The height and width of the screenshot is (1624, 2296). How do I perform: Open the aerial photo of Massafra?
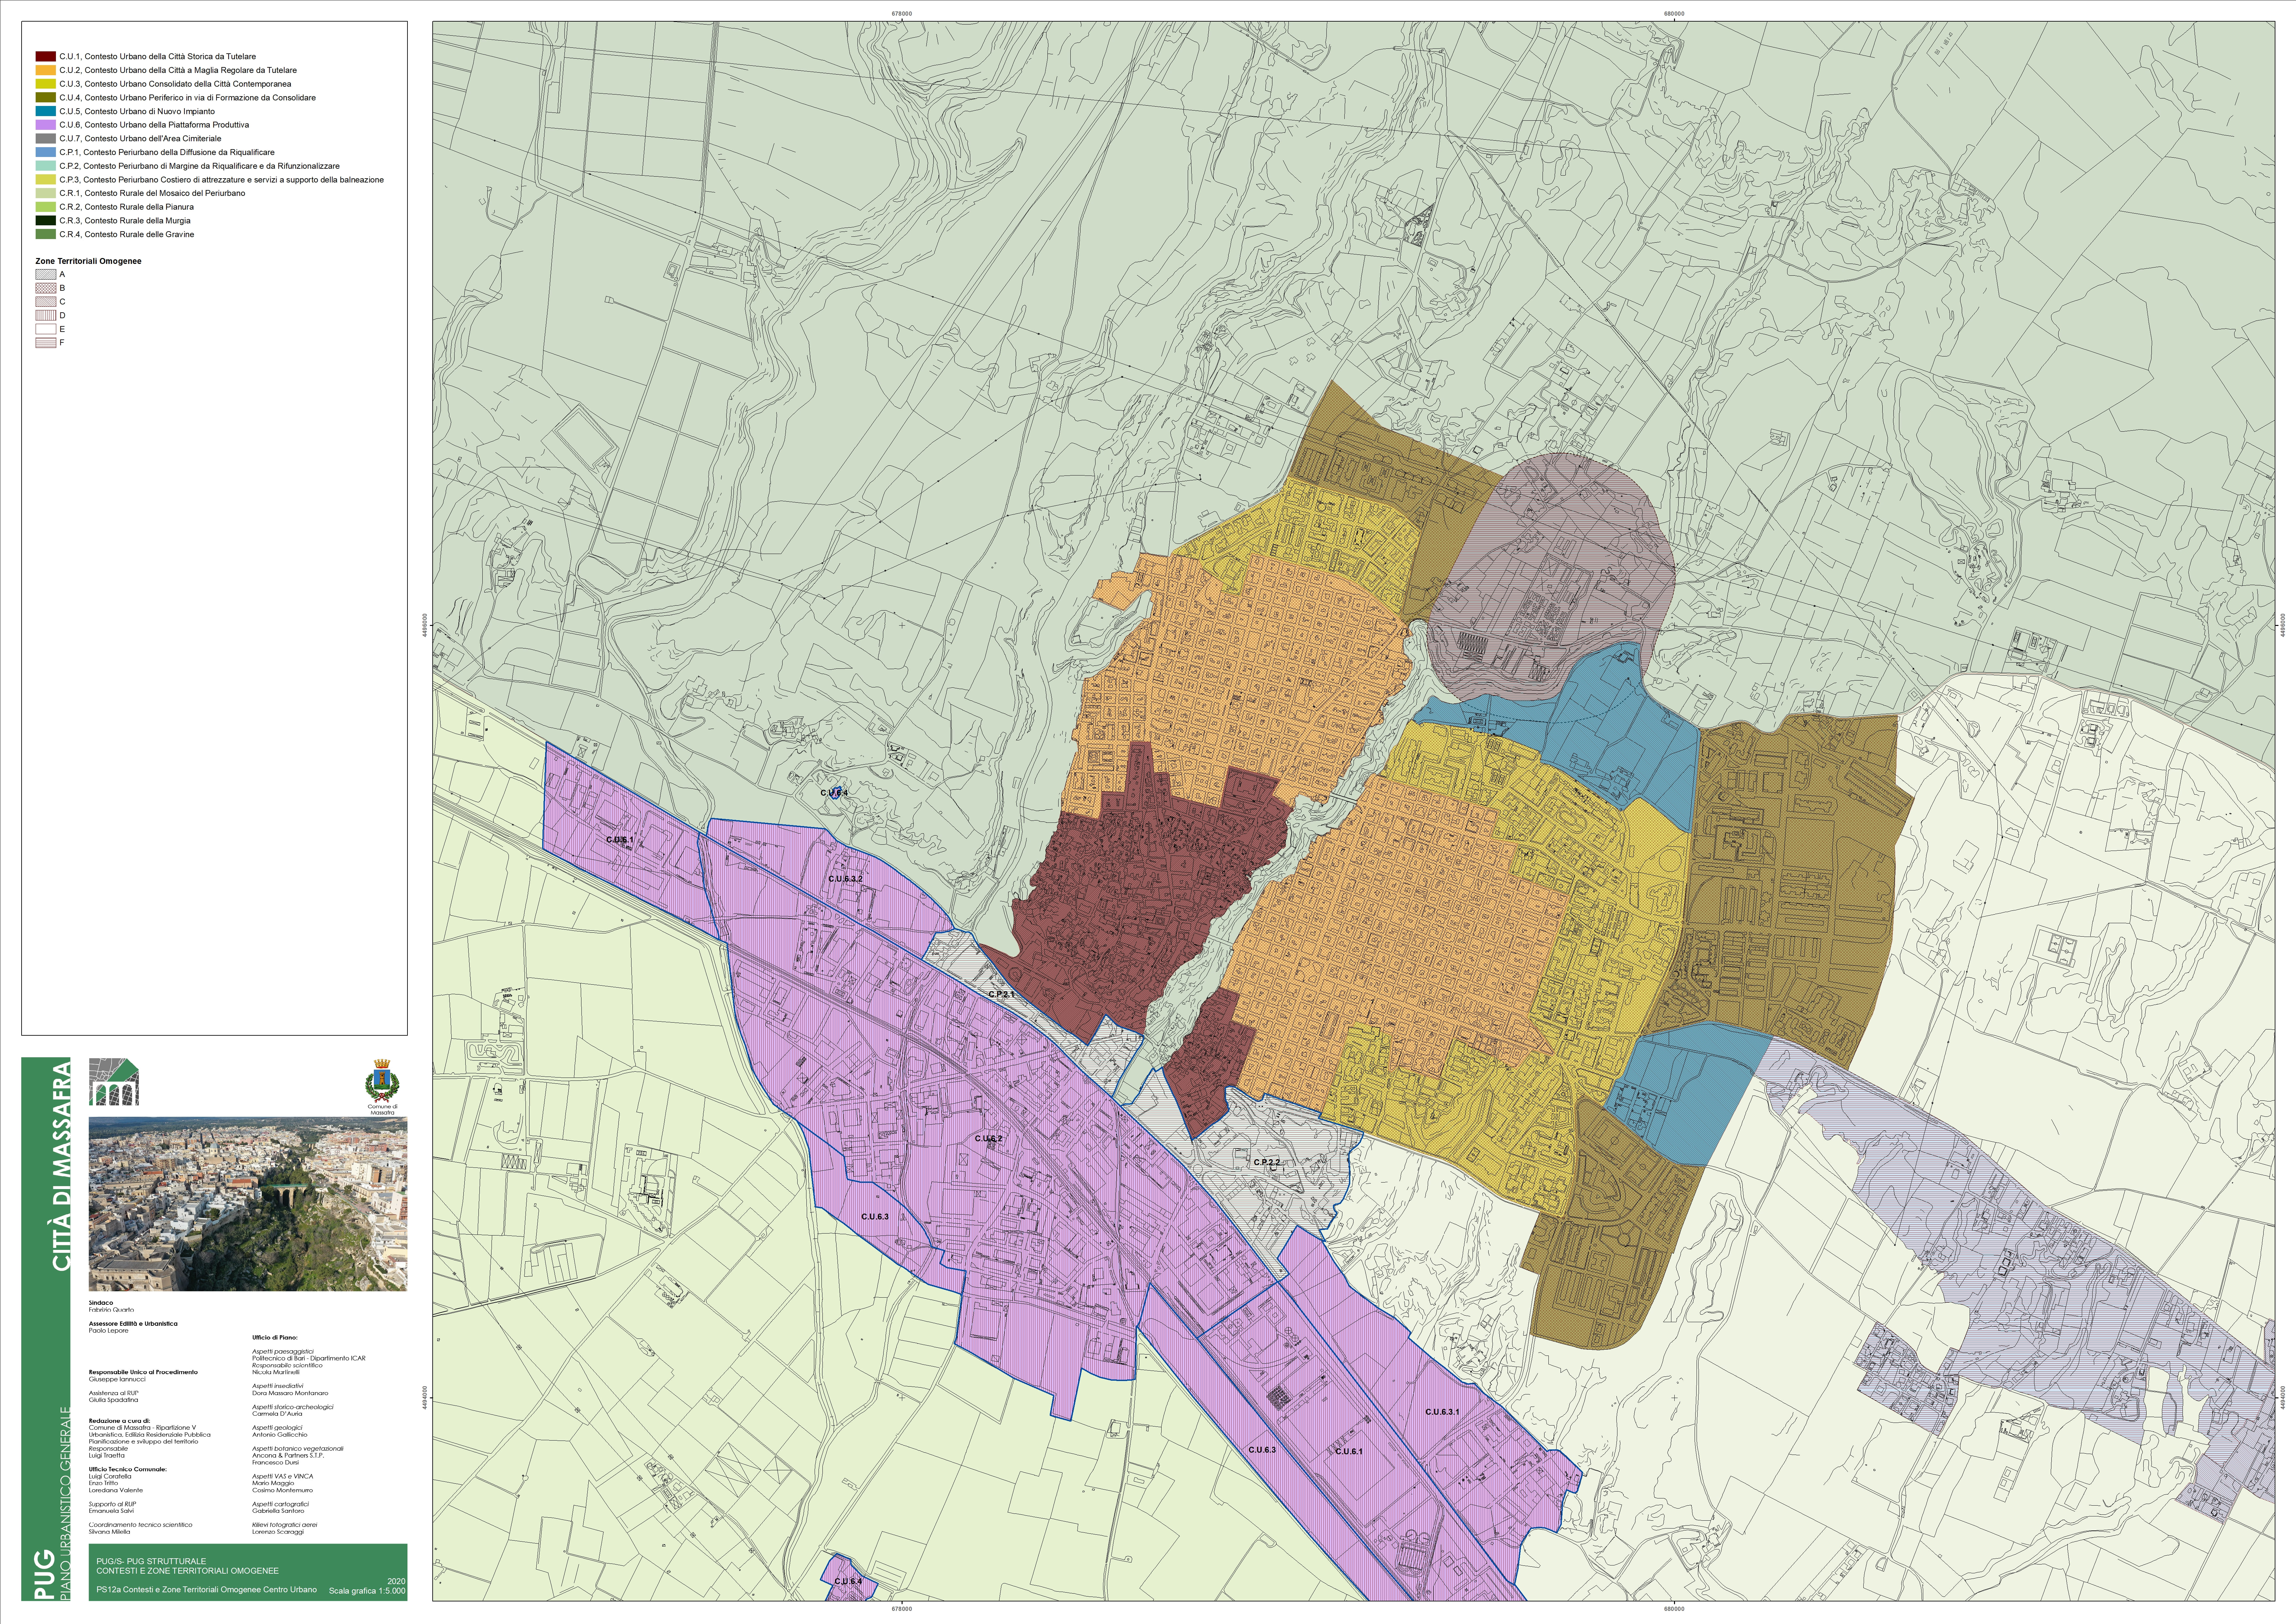pyautogui.click(x=248, y=1204)
